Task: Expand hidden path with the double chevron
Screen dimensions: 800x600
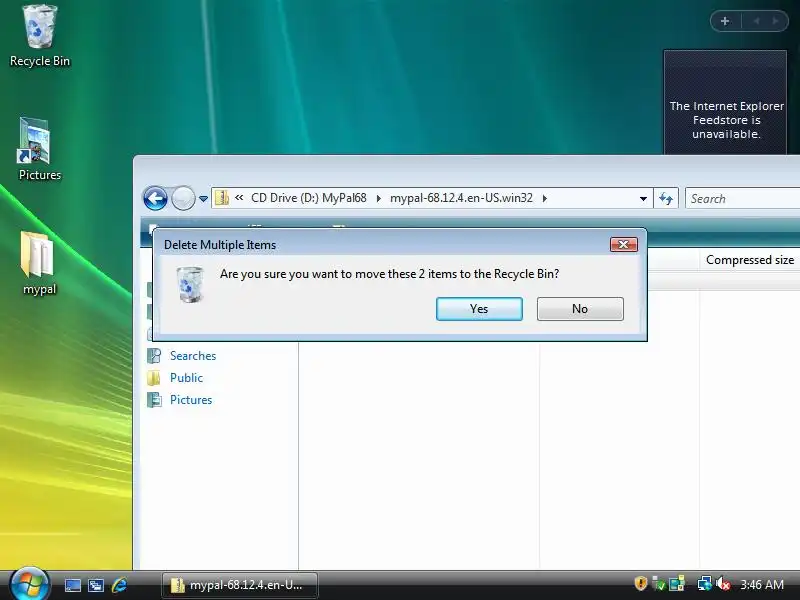Action: pyautogui.click(x=239, y=197)
